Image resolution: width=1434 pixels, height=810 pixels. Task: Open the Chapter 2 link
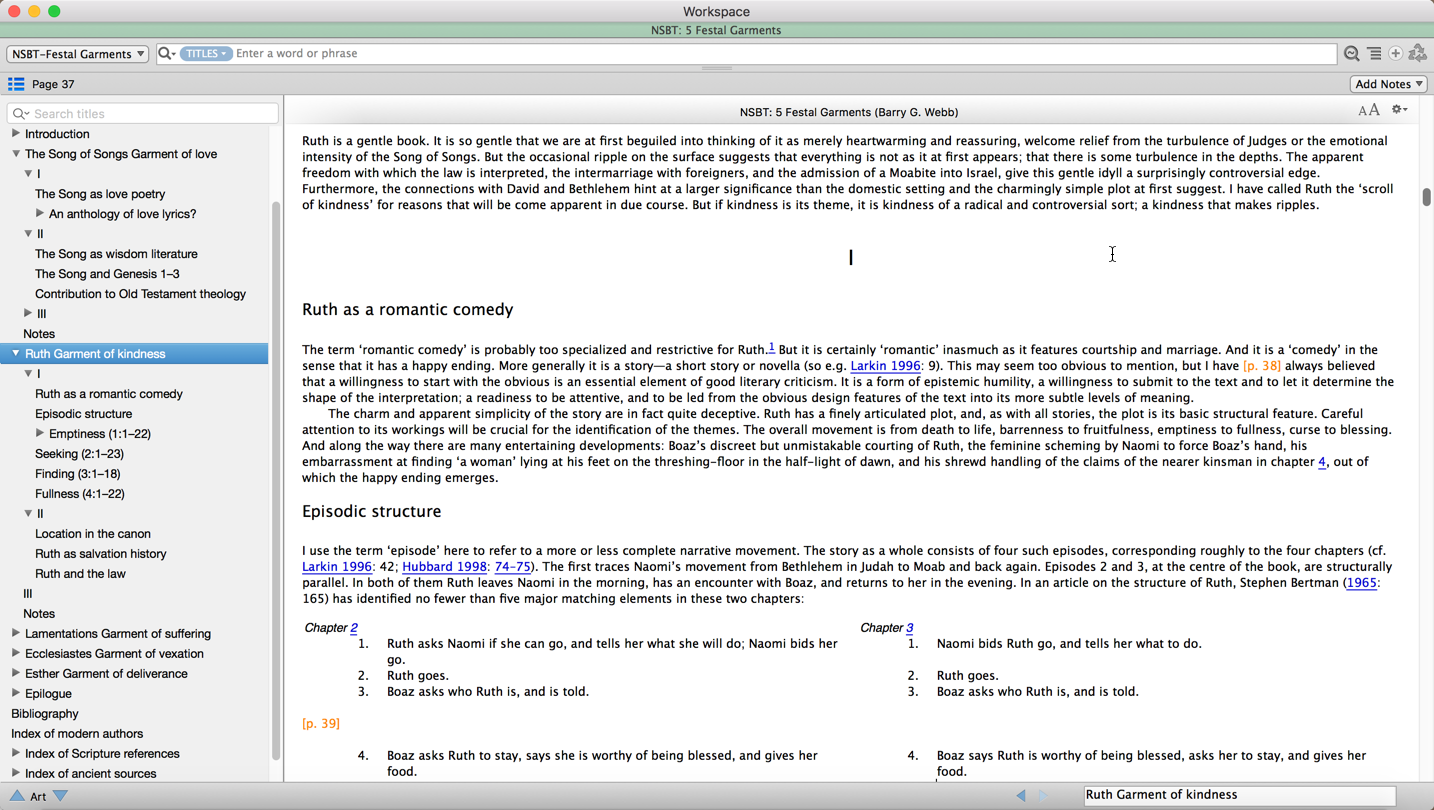(354, 628)
